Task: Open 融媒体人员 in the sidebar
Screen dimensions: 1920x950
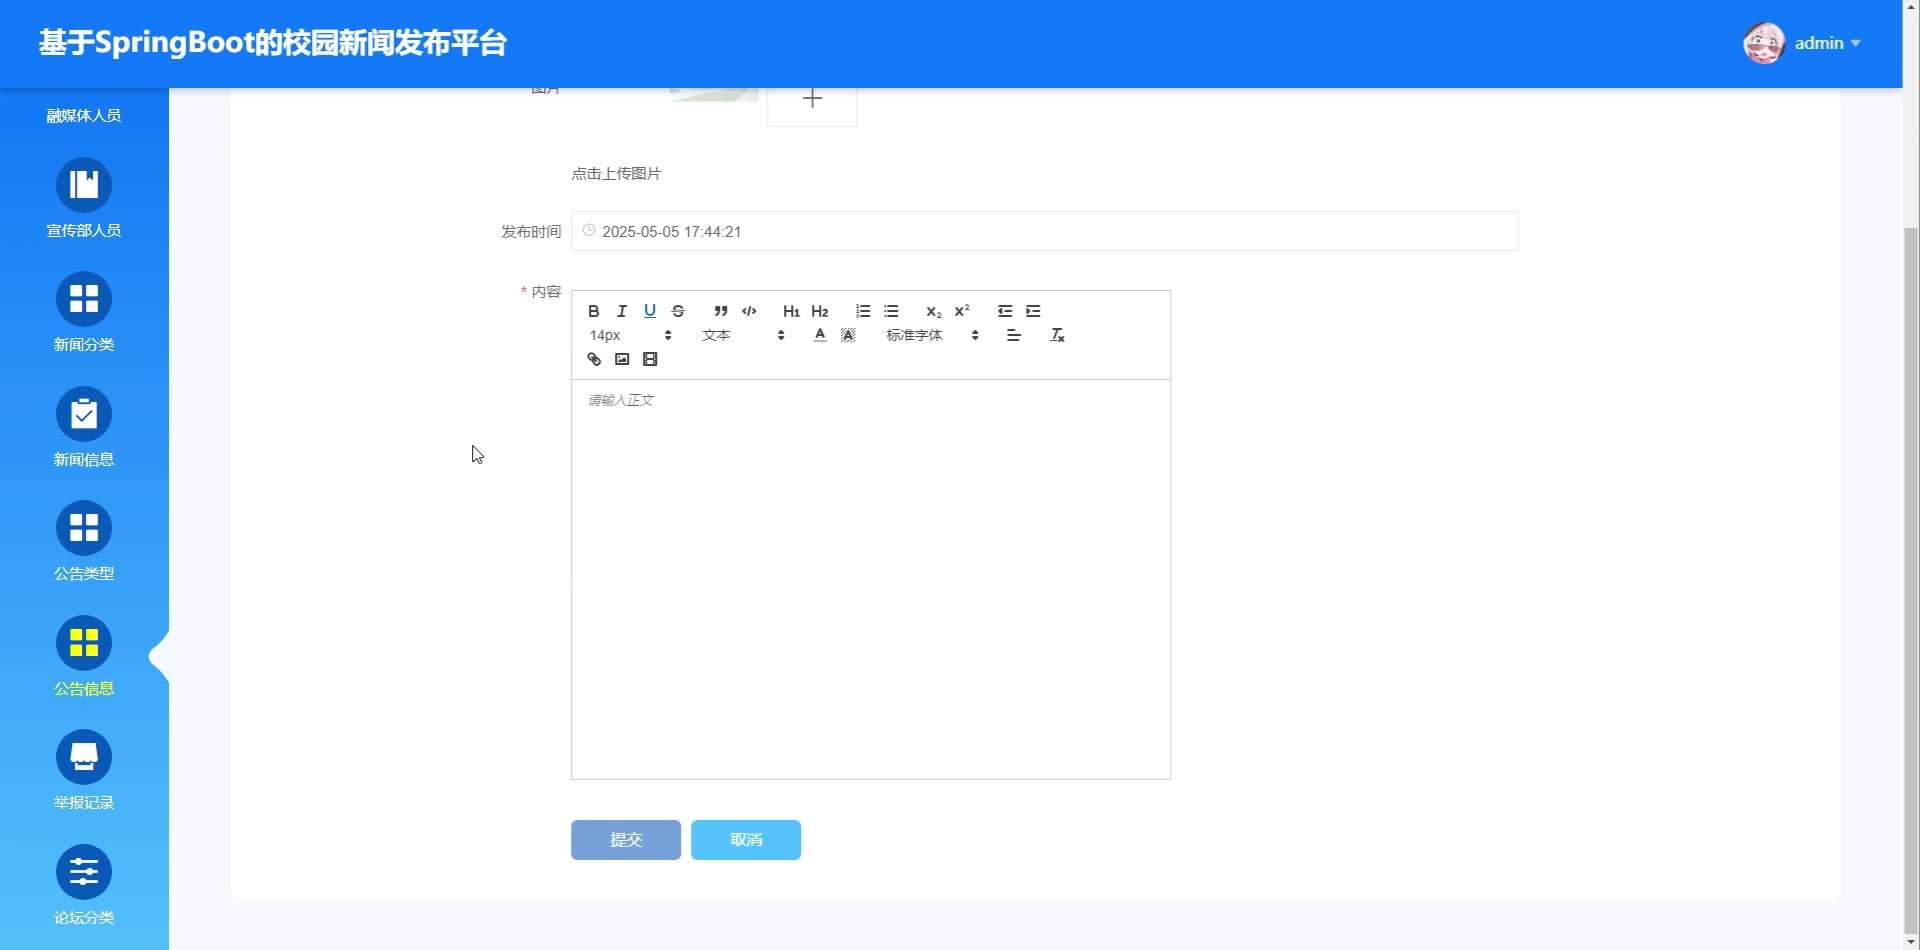Action: coord(84,115)
